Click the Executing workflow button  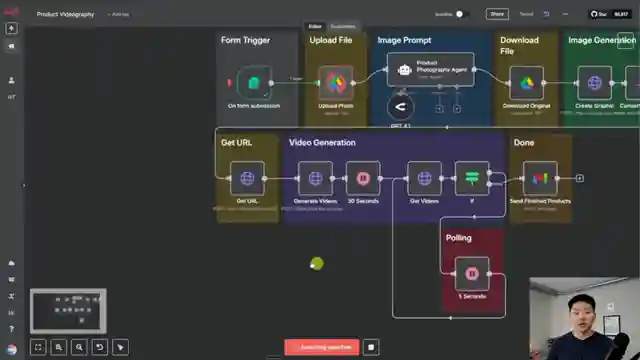[322, 347]
